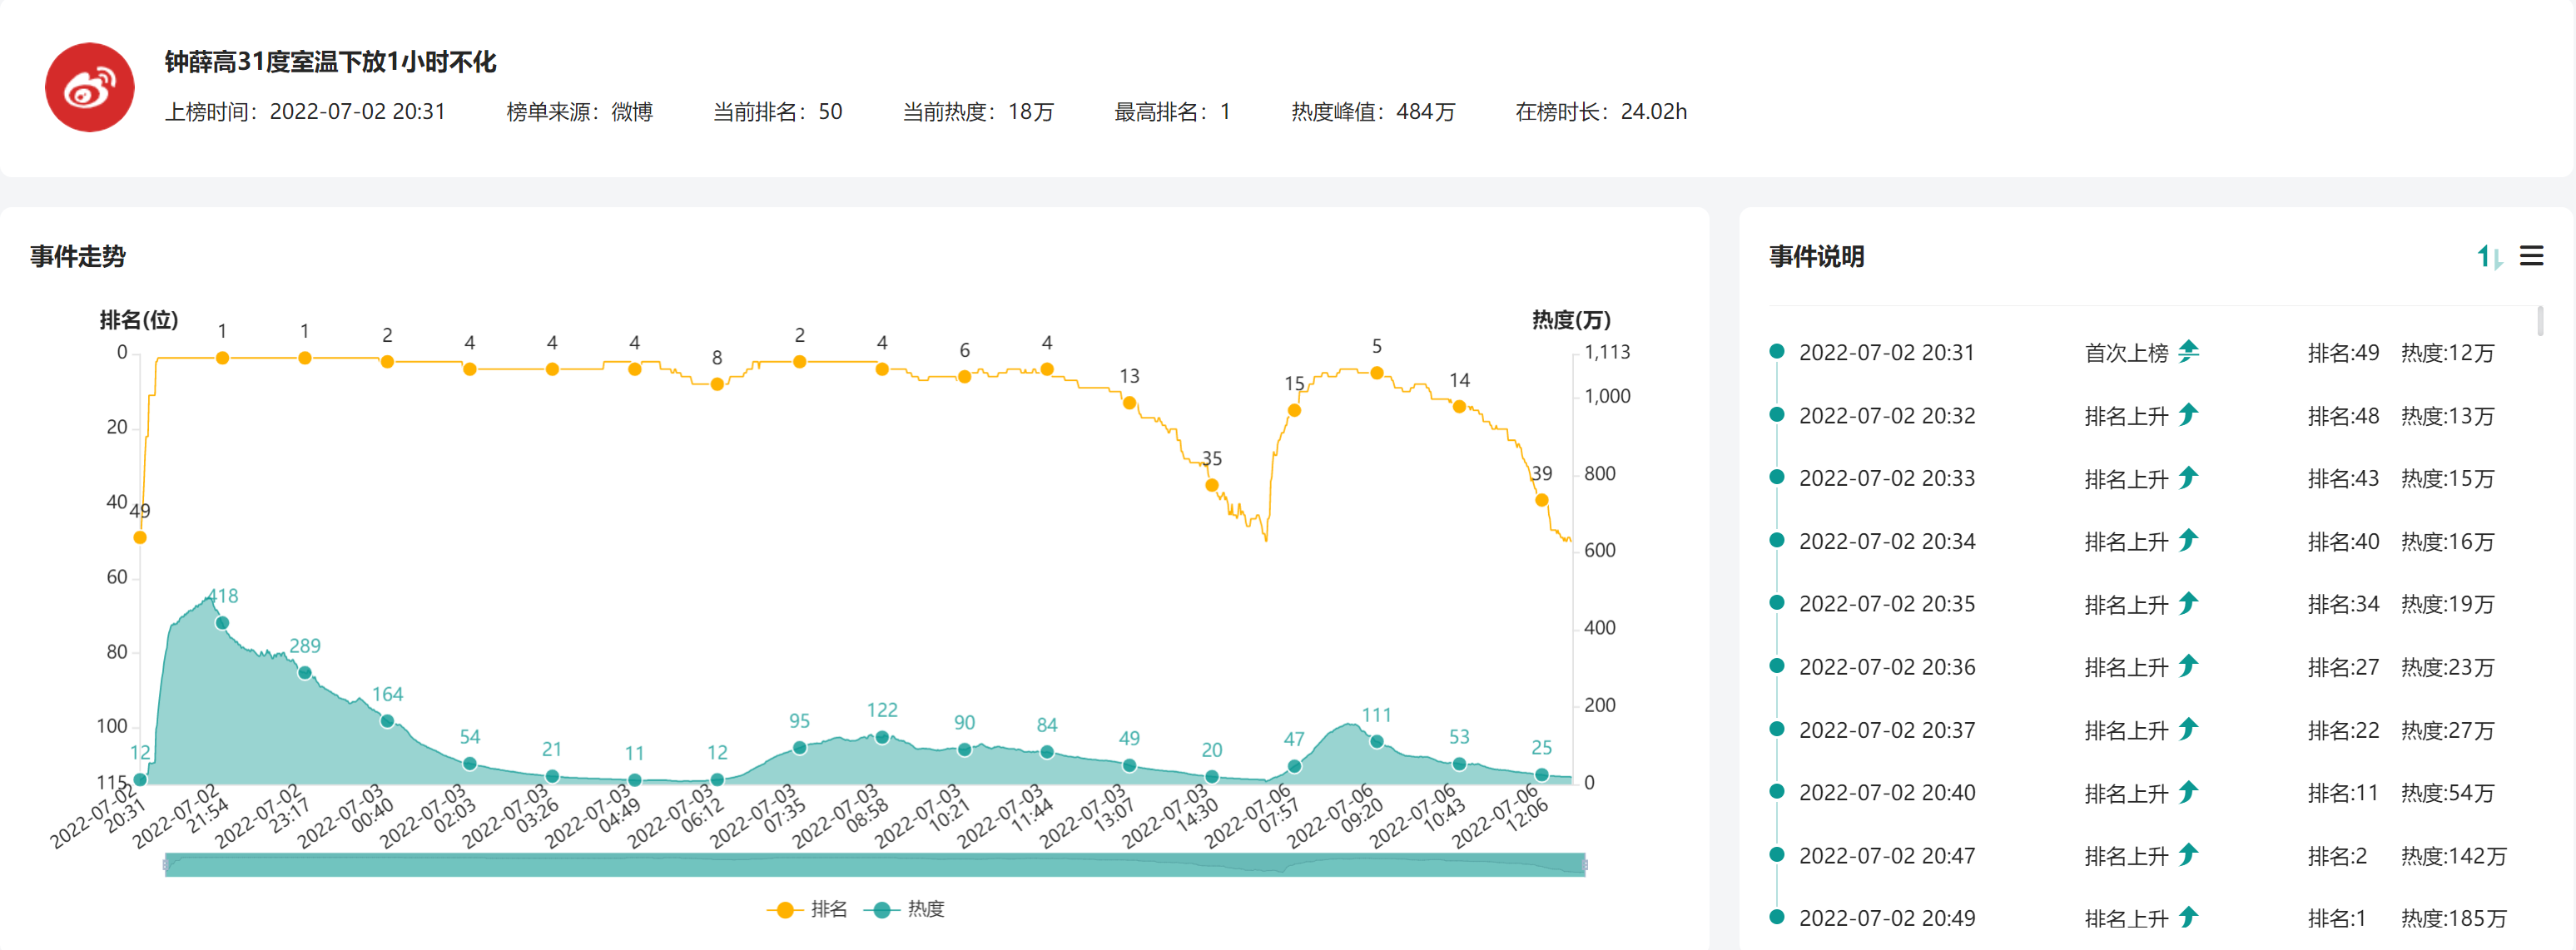Click the 418 heat peak data point

pyautogui.click(x=222, y=623)
